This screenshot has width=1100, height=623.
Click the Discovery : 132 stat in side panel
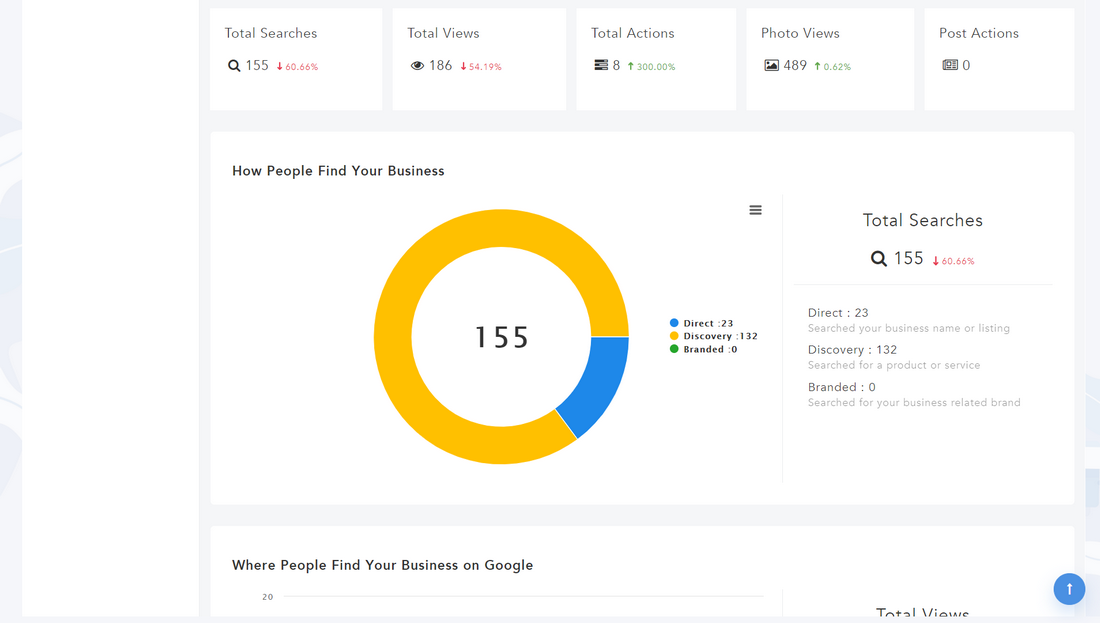coord(852,350)
